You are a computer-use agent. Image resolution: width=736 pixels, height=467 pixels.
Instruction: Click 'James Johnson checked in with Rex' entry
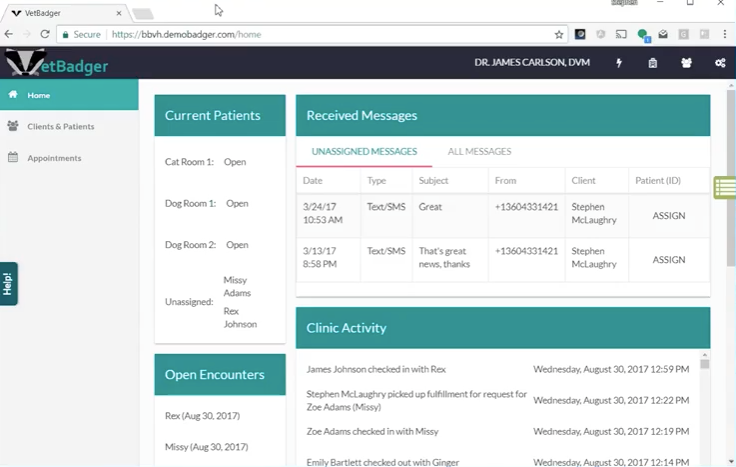pyautogui.click(x=376, y=369)
